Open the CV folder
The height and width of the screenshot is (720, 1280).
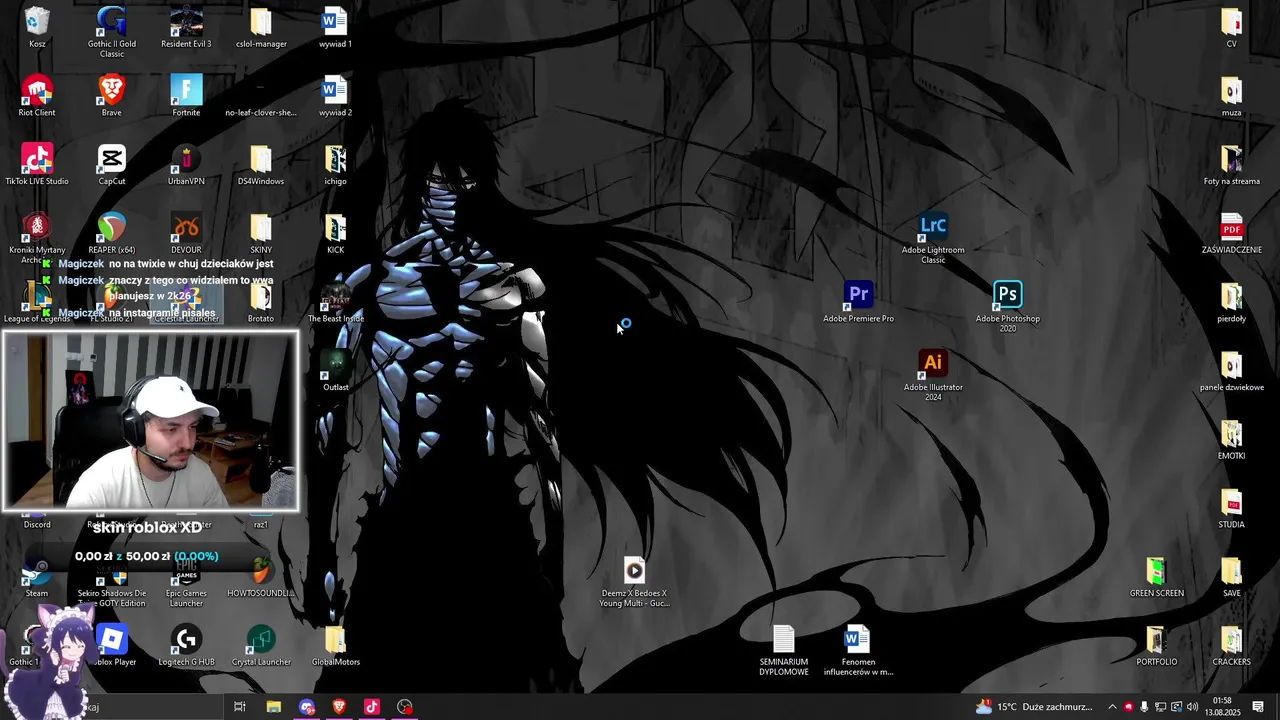tap(1231, 27)
